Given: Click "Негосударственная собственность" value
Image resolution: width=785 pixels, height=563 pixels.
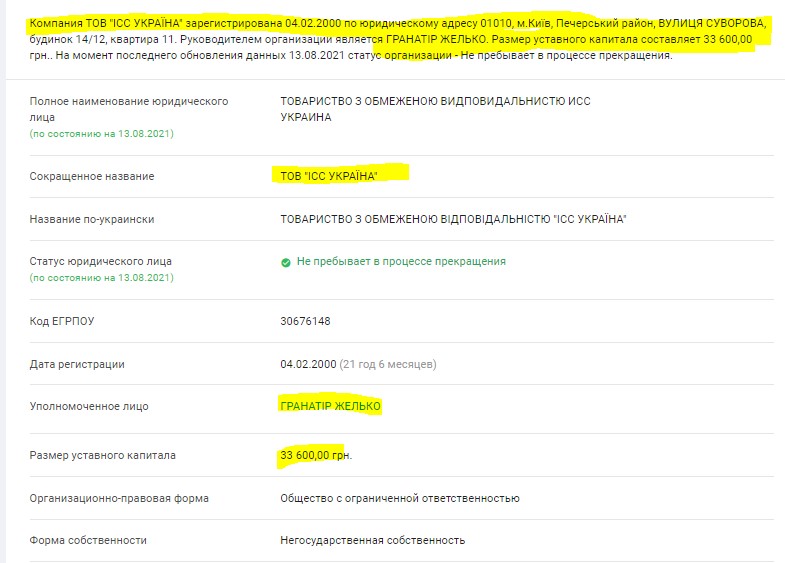Looking at the screenshot, I should 373,540.
